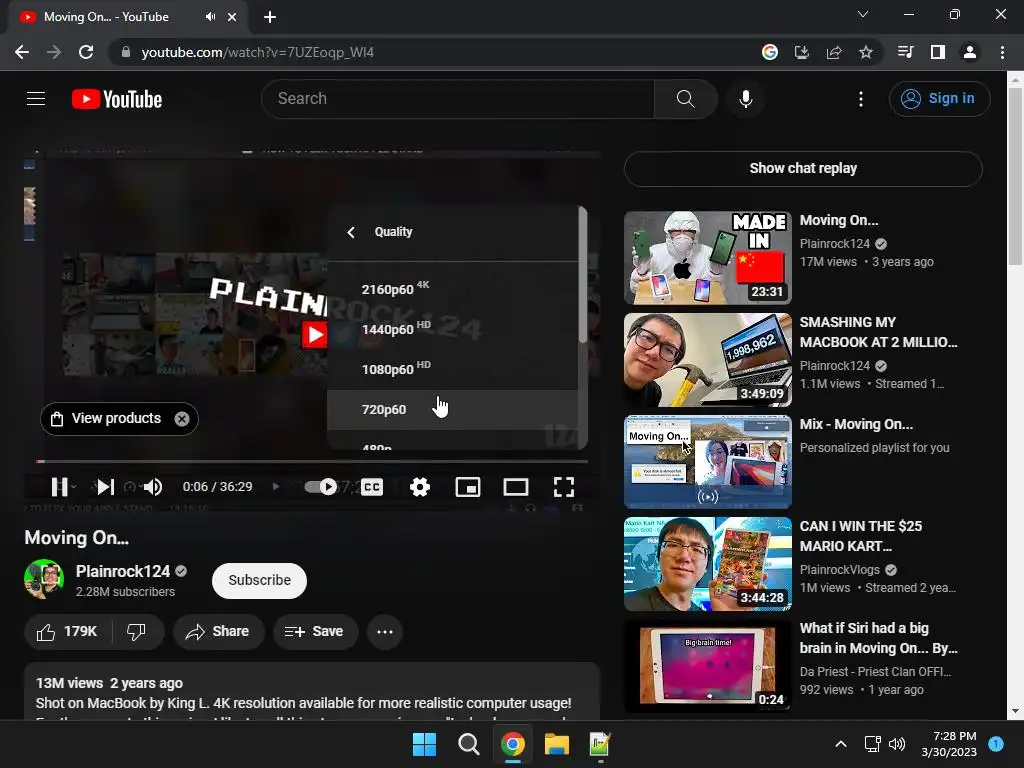Open media controls icon in toolbar
Viewport: 1024px width, 768px height.
[x=905, y=52]
